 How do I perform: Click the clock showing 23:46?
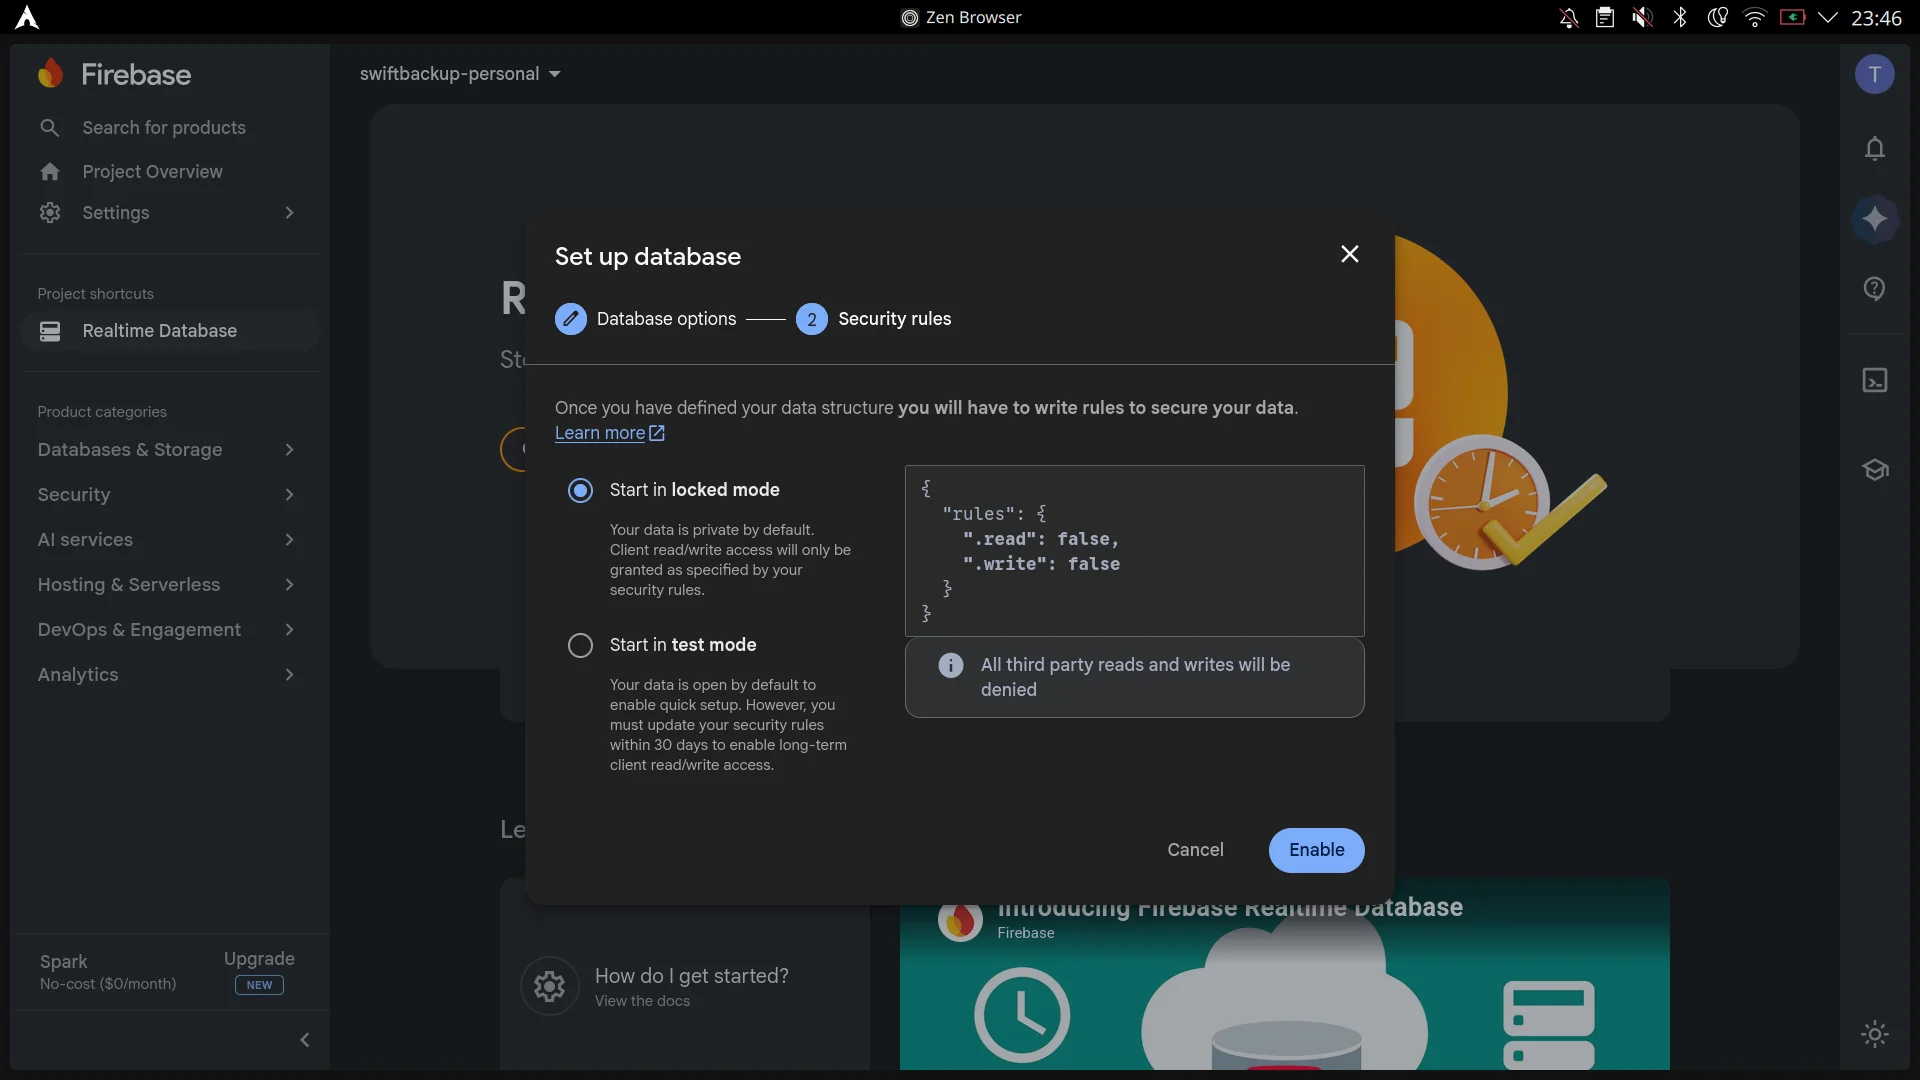[1876, 17]
